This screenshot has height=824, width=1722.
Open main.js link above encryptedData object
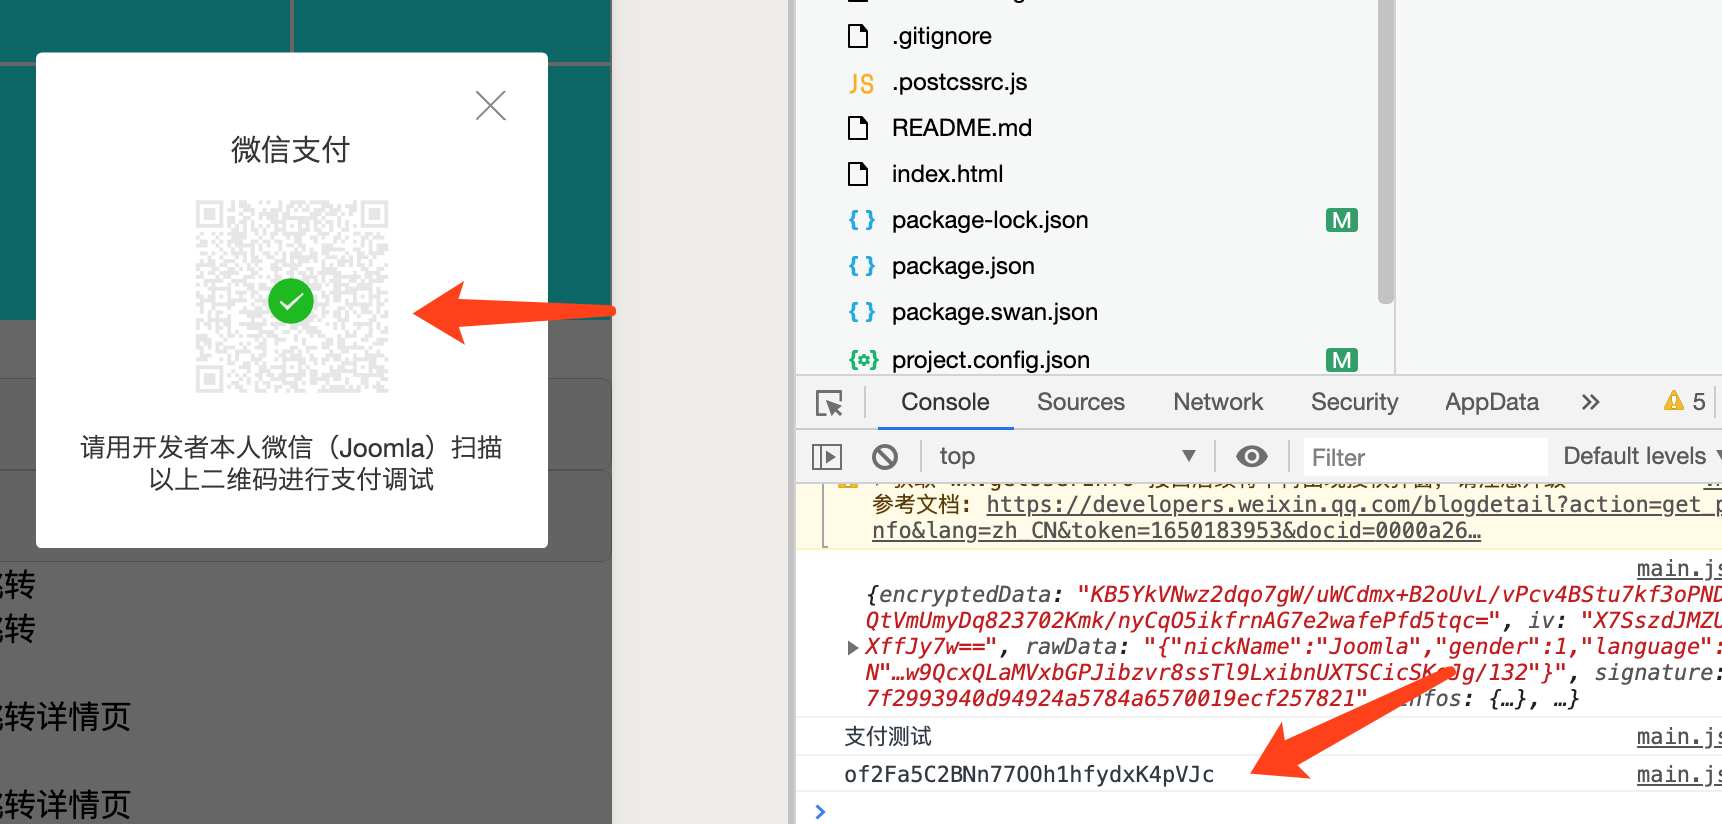point(1678,569)
